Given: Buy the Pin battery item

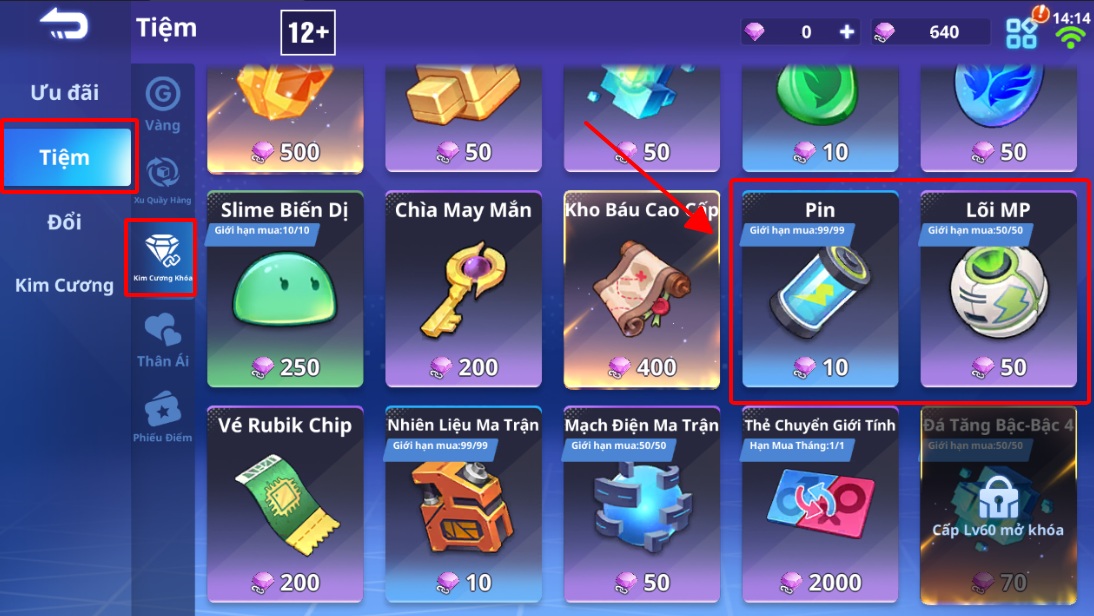Looking at the screenshot, I should pos(820,290).
